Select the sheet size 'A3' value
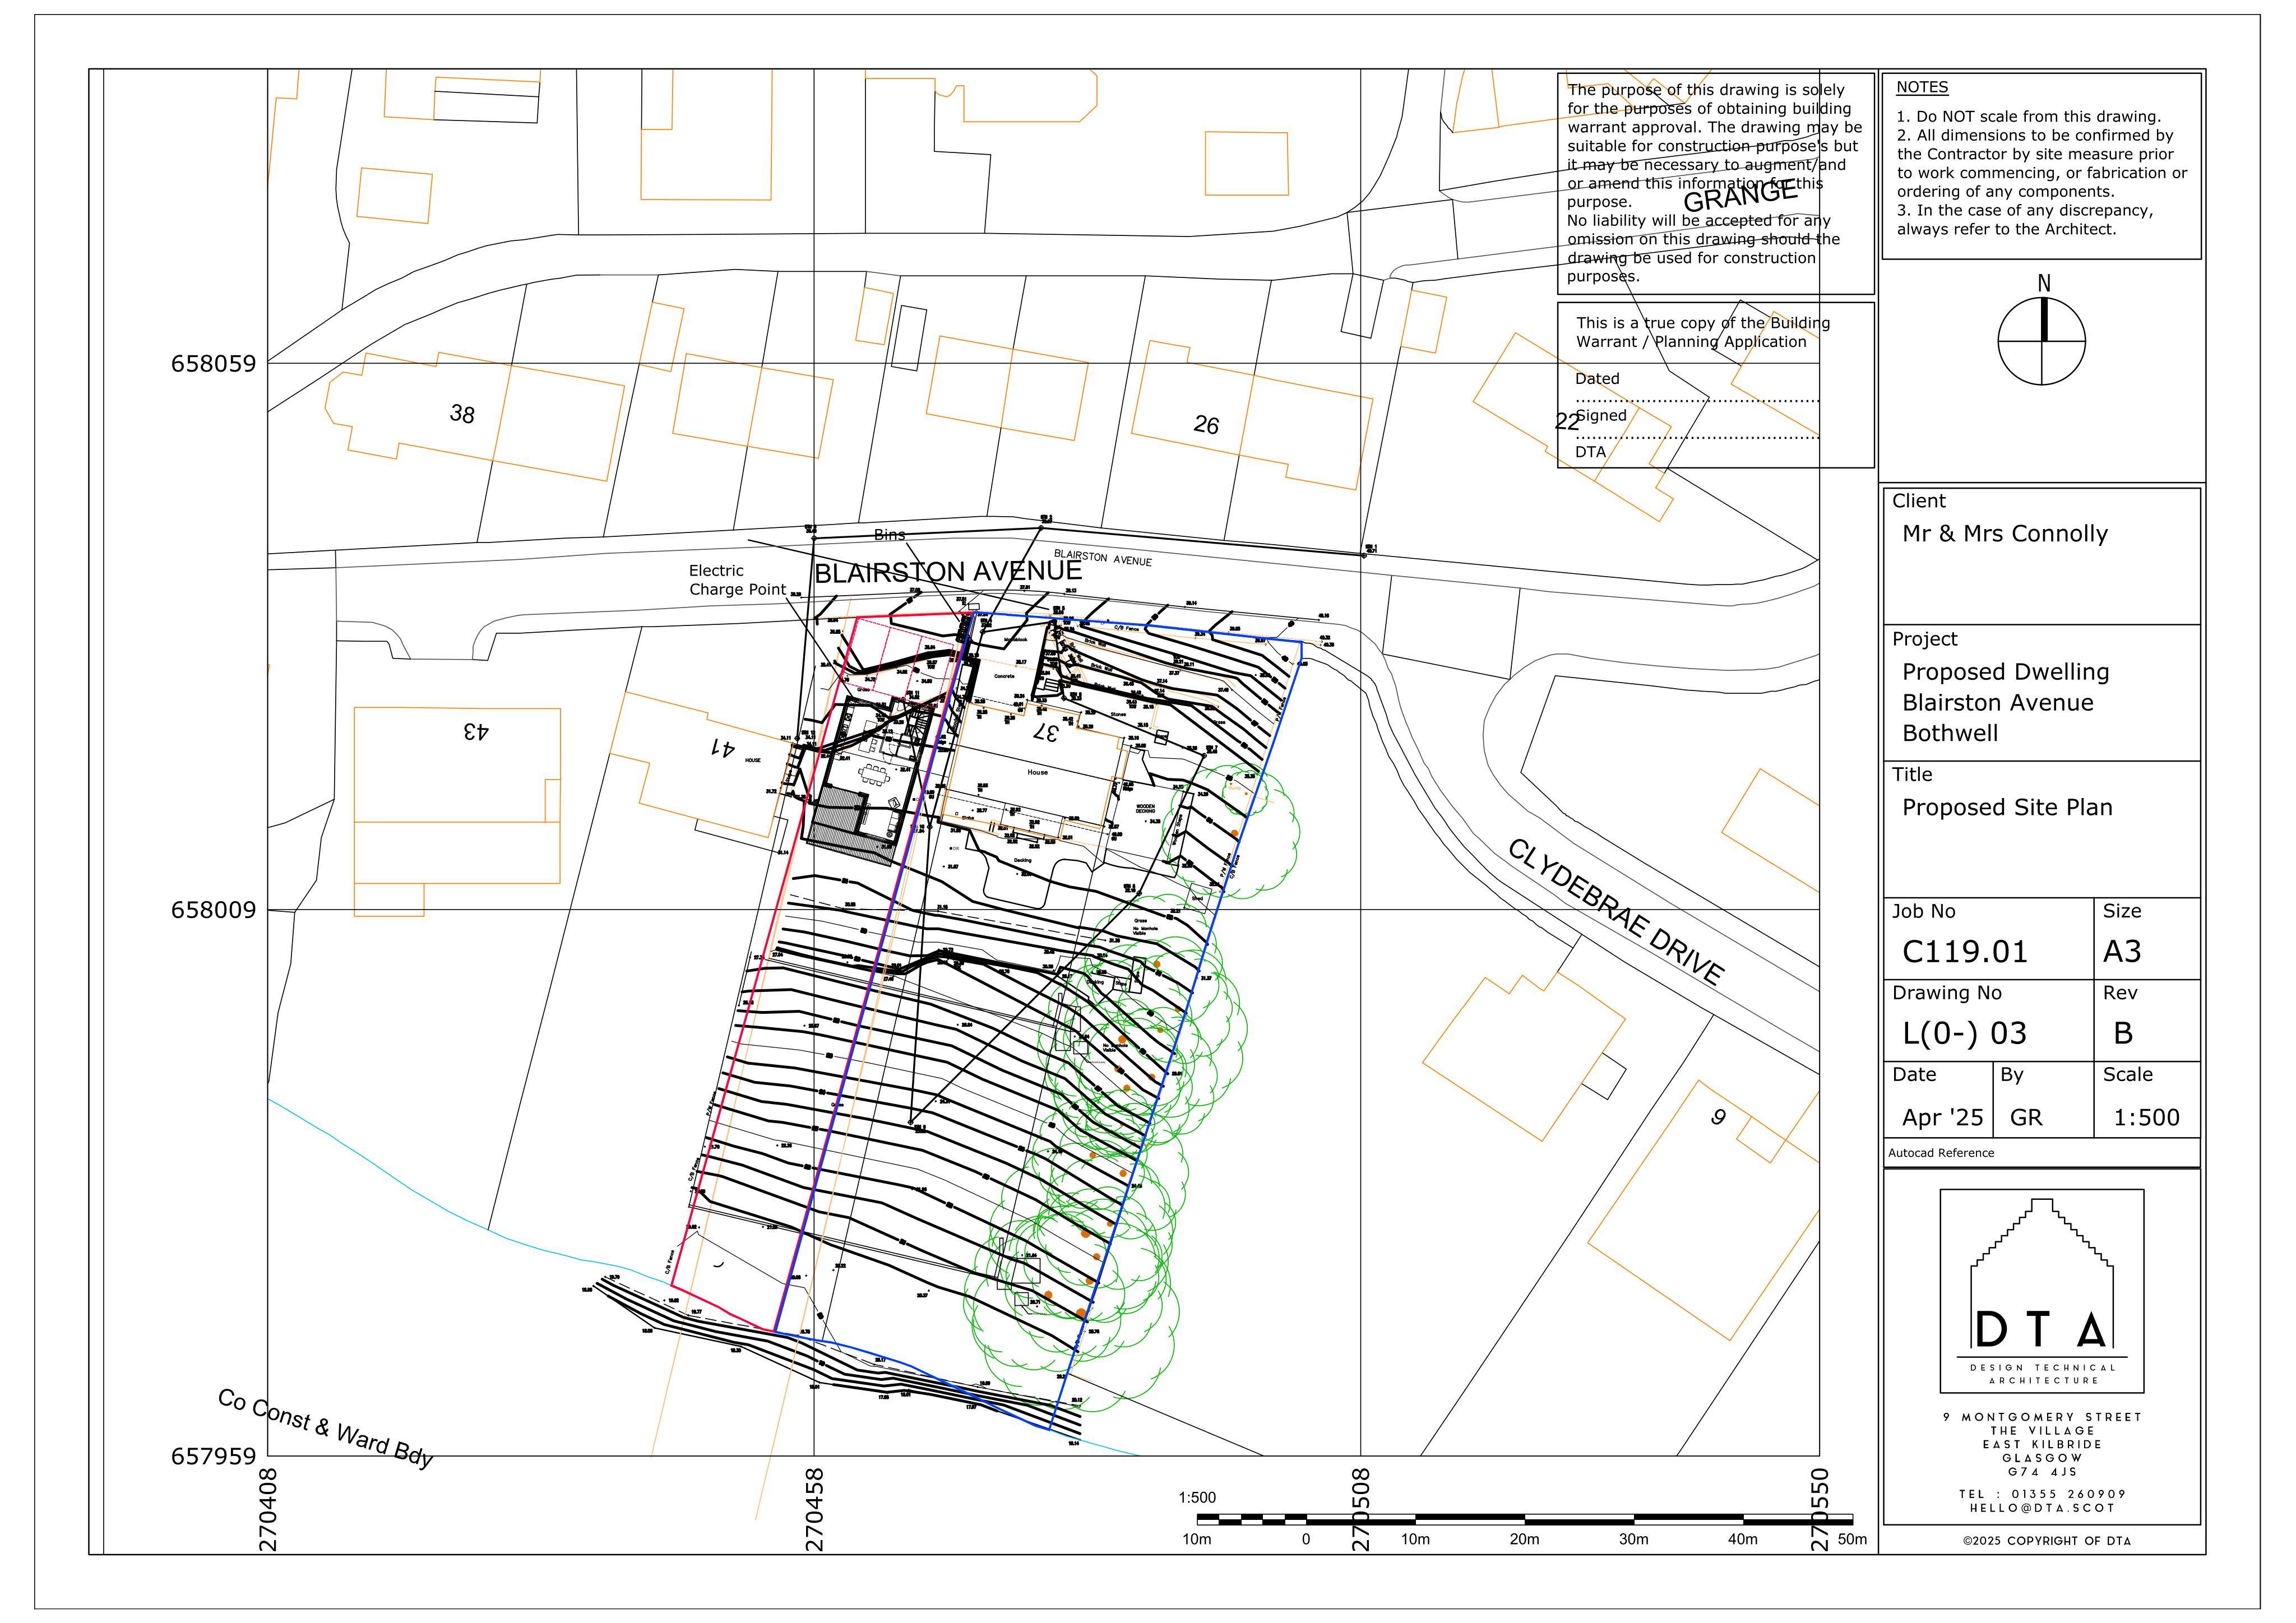 2122,951
